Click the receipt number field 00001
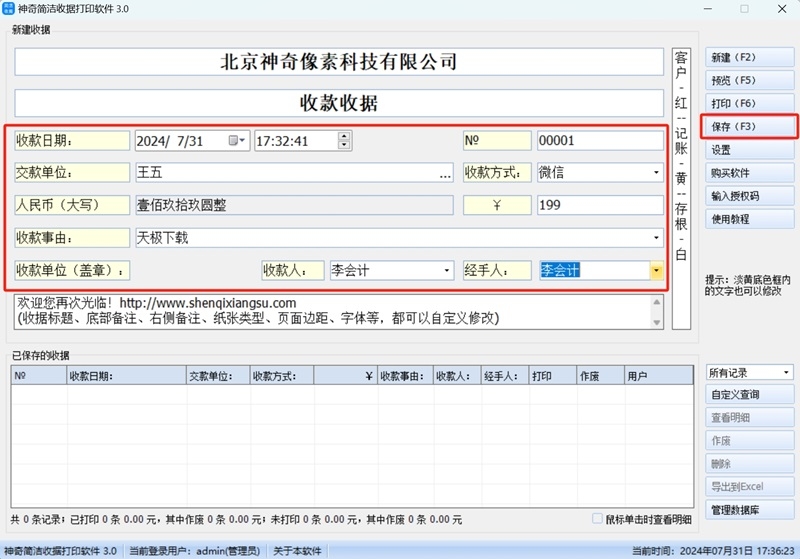Image resolution: width=800 pixels, height=559 pixels. [x=601, y=141]
